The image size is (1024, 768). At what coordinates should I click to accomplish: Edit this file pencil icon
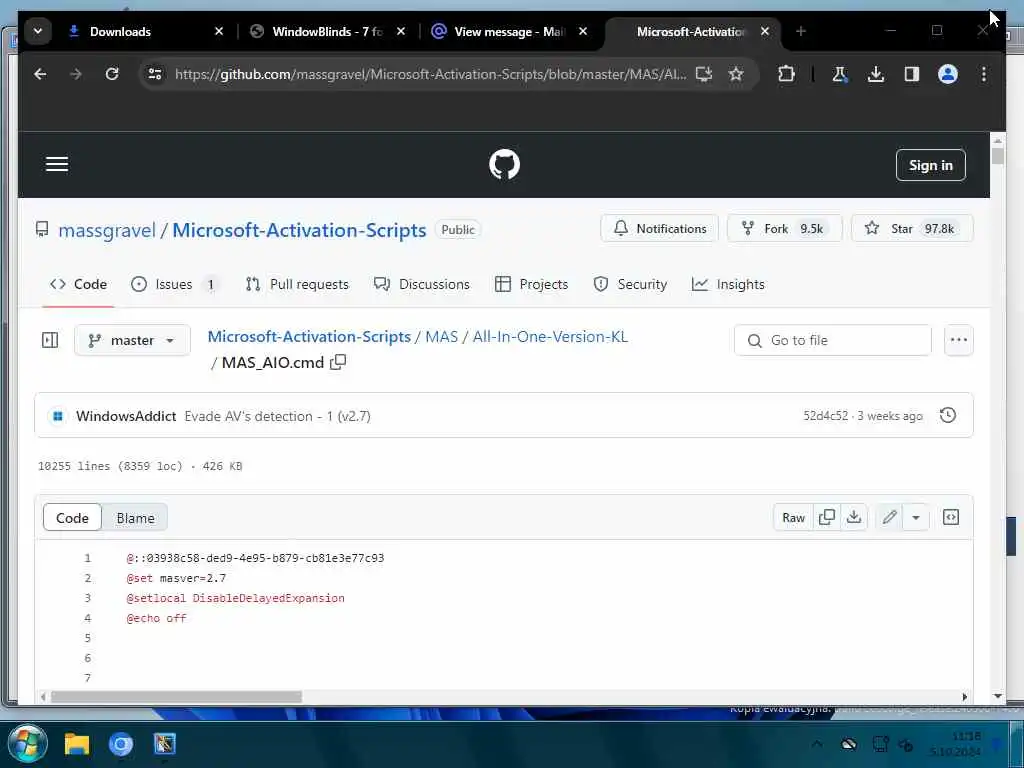[889, 517]
